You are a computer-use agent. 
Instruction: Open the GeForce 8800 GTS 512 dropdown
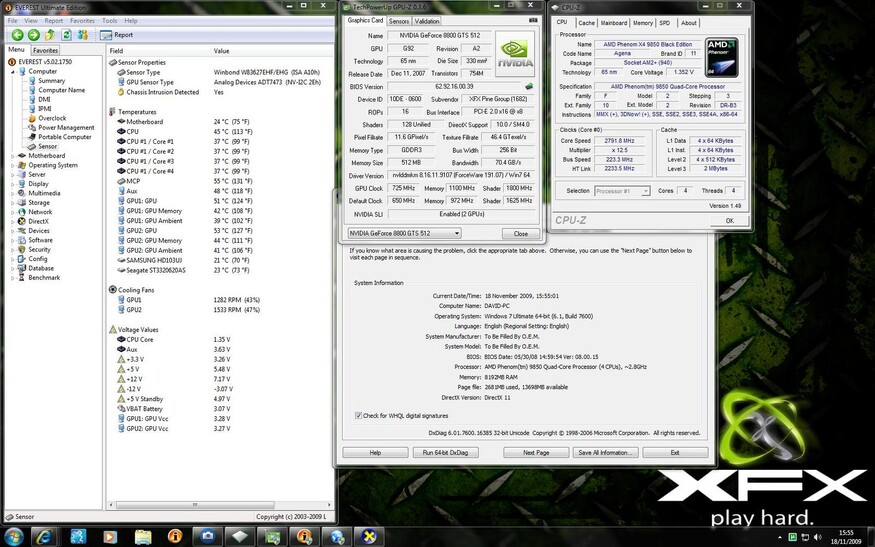(404, 233)
